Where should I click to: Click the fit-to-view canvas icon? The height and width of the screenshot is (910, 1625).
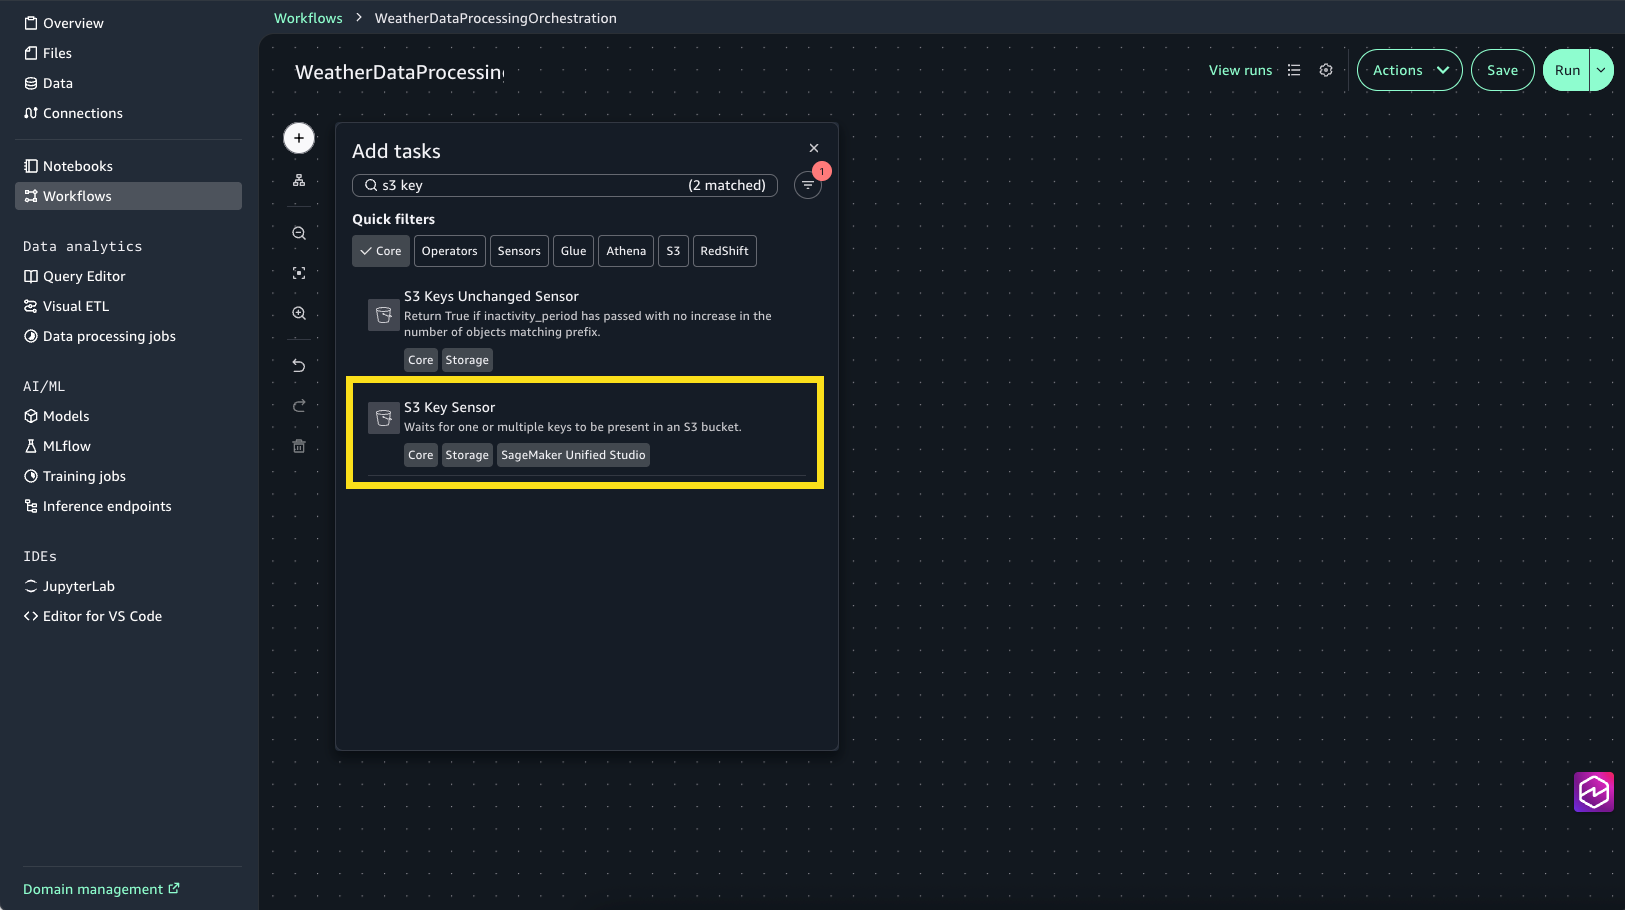pyautogui.click(x=299, y=273)
